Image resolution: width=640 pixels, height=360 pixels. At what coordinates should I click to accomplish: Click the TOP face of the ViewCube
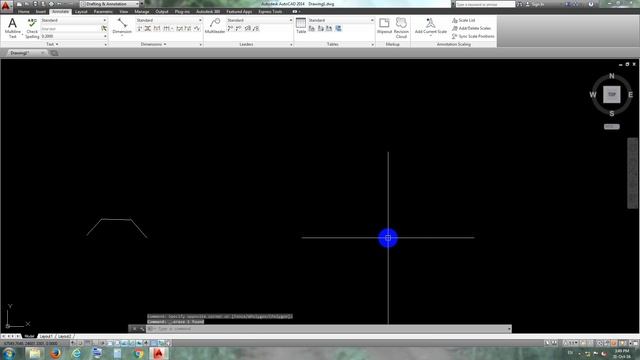[611, 94]
